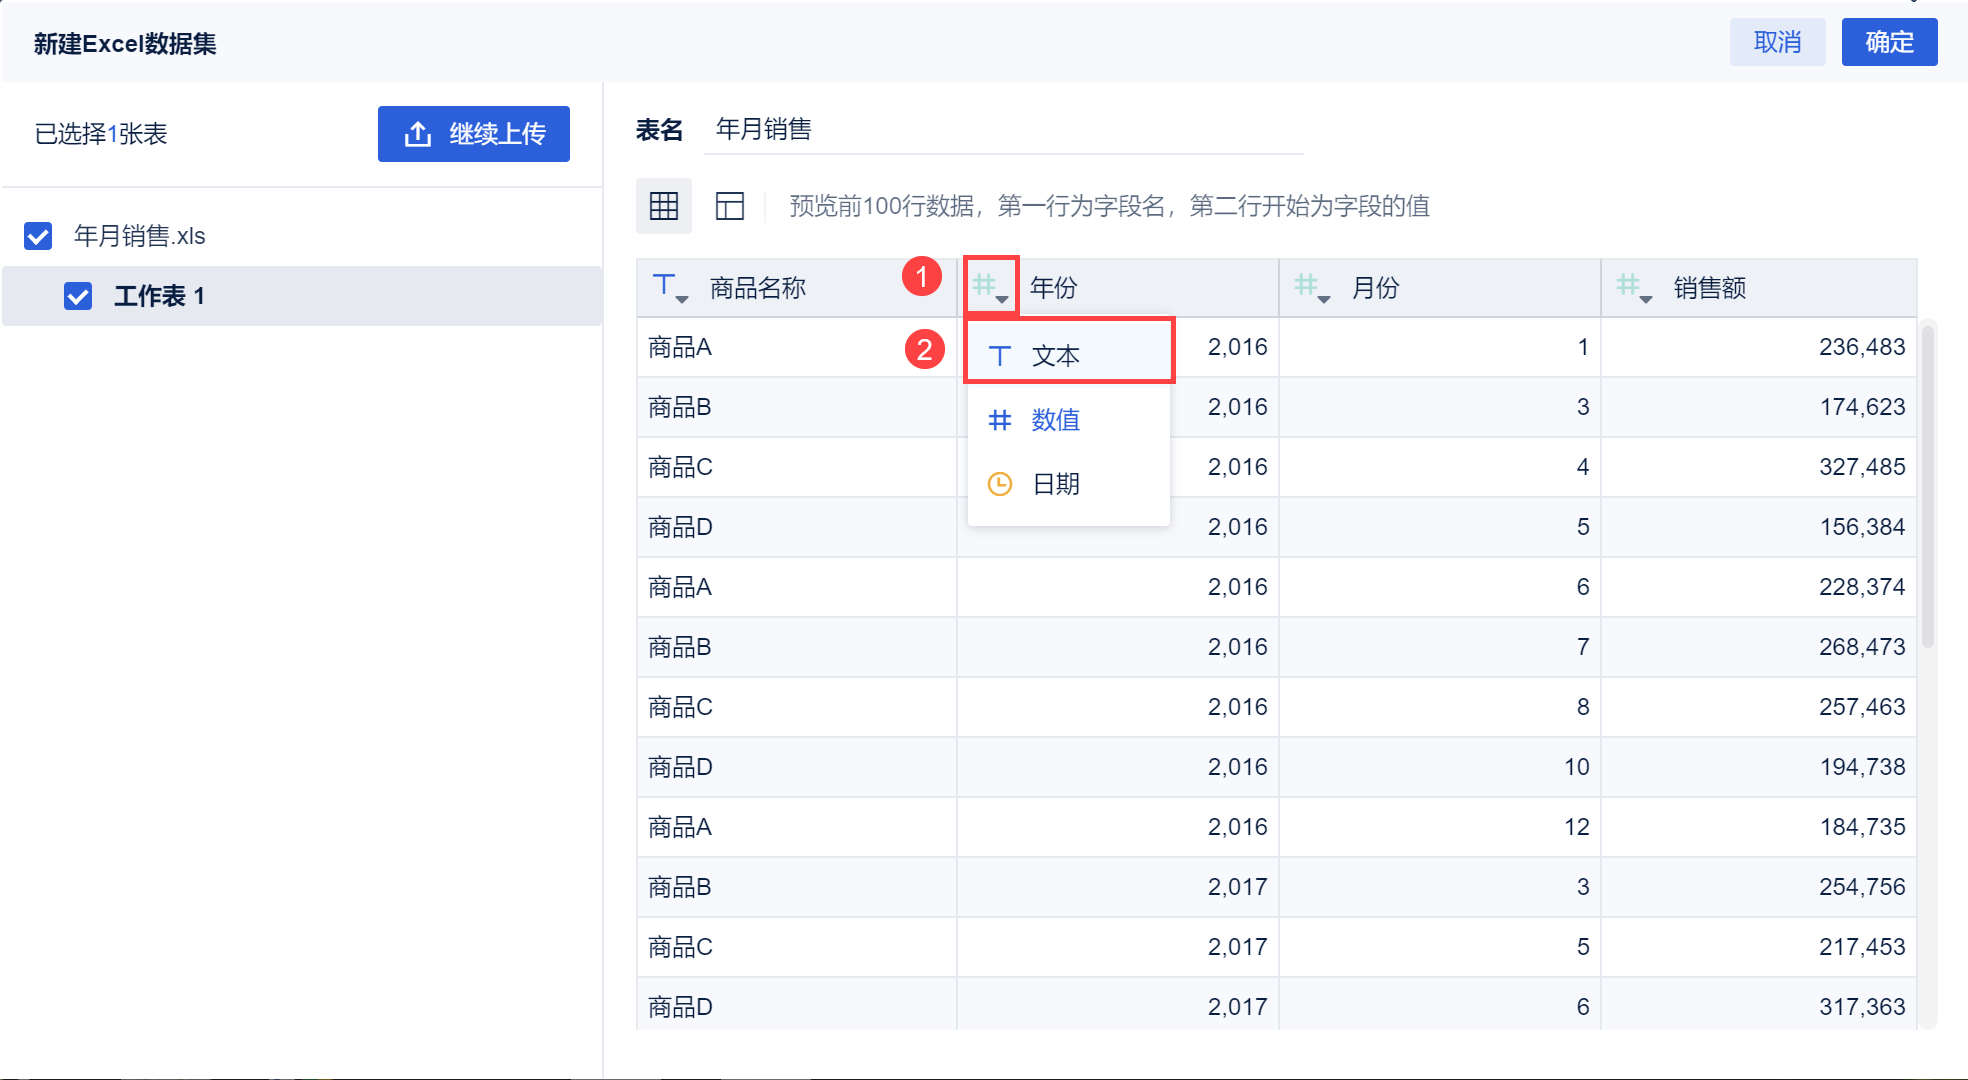Image resolution: width=1968 pixels, height=1080 pixels.
Task: Click the hash icon for 数值
Action: [1000, 420]
